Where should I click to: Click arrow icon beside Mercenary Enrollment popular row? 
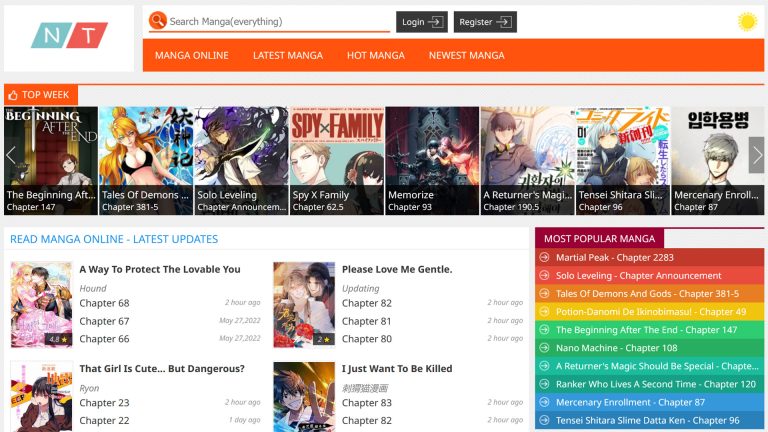tap(544, 402)
